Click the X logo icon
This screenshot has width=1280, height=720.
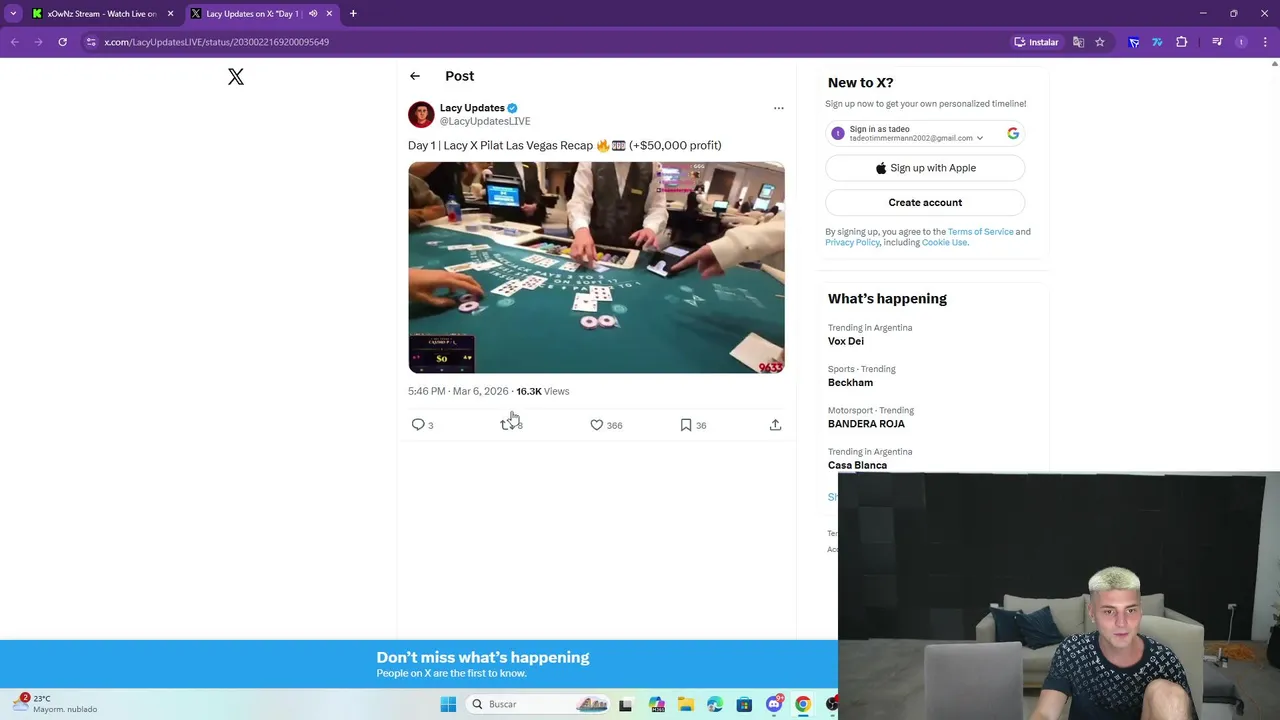[236, 77]
